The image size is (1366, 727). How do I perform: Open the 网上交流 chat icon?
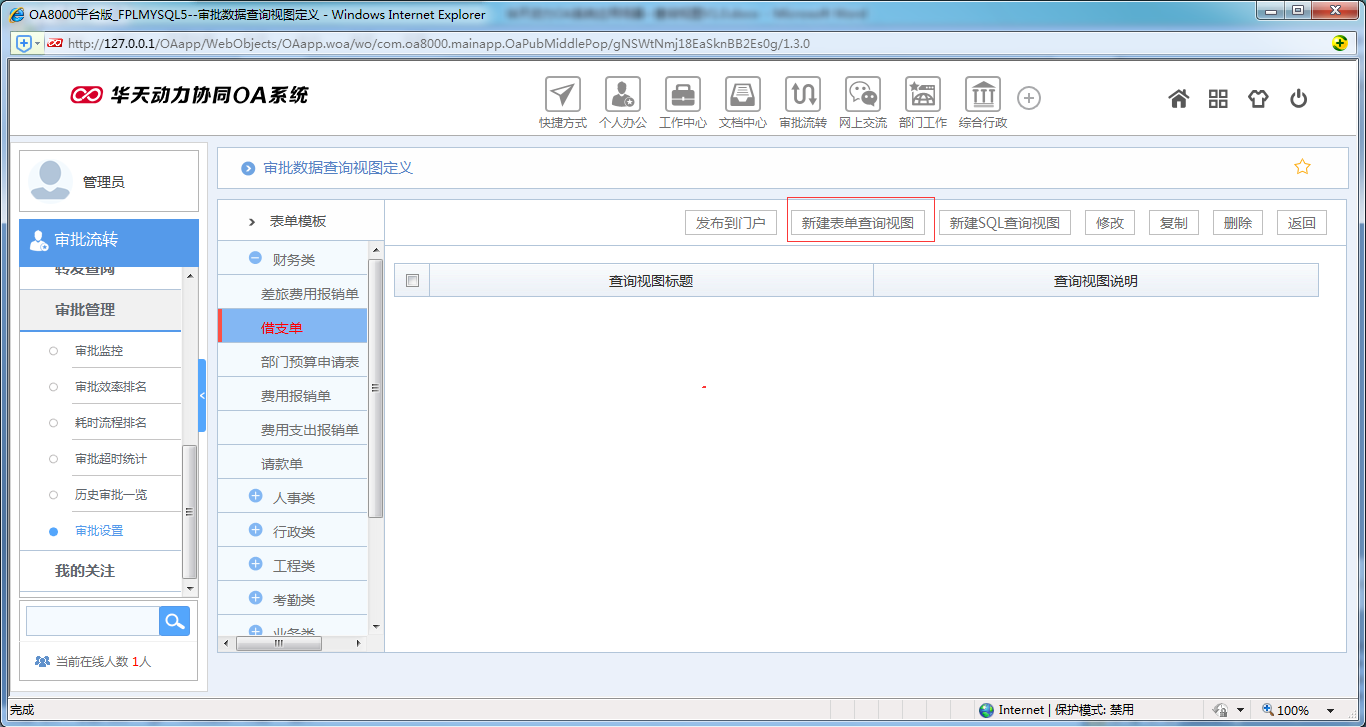click(862, 95)
